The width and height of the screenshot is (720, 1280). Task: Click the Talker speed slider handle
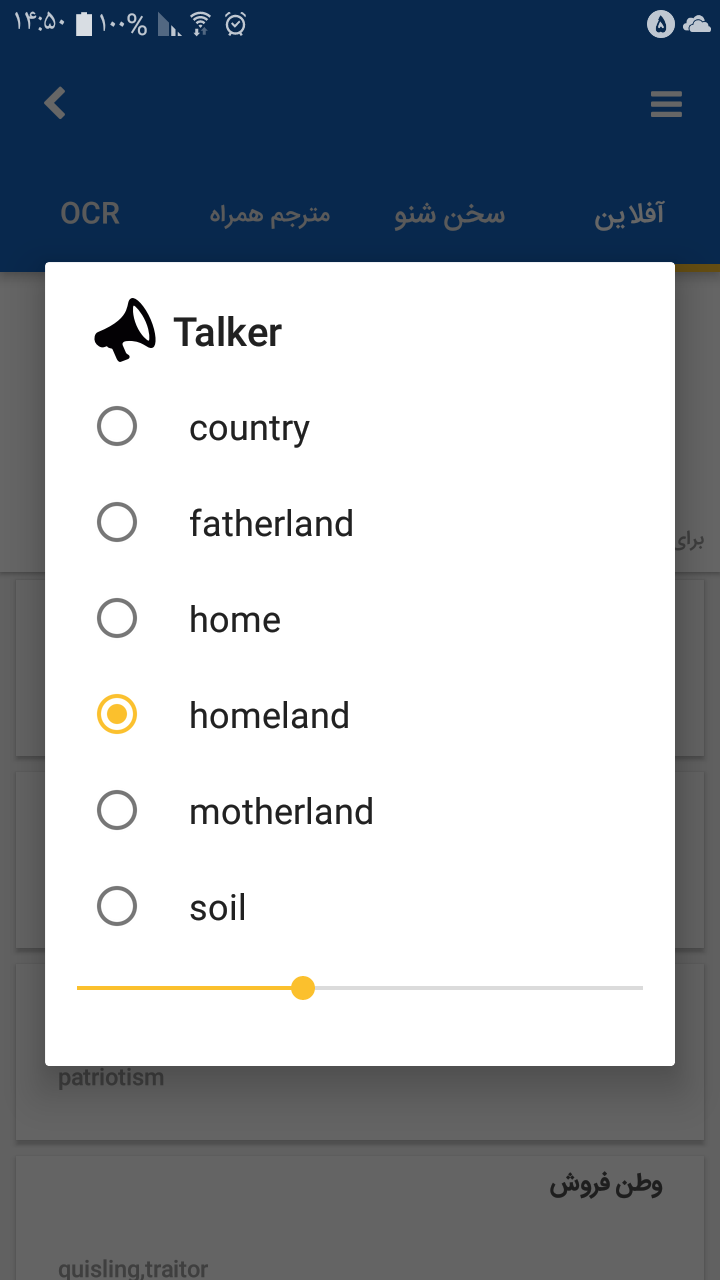303,988
